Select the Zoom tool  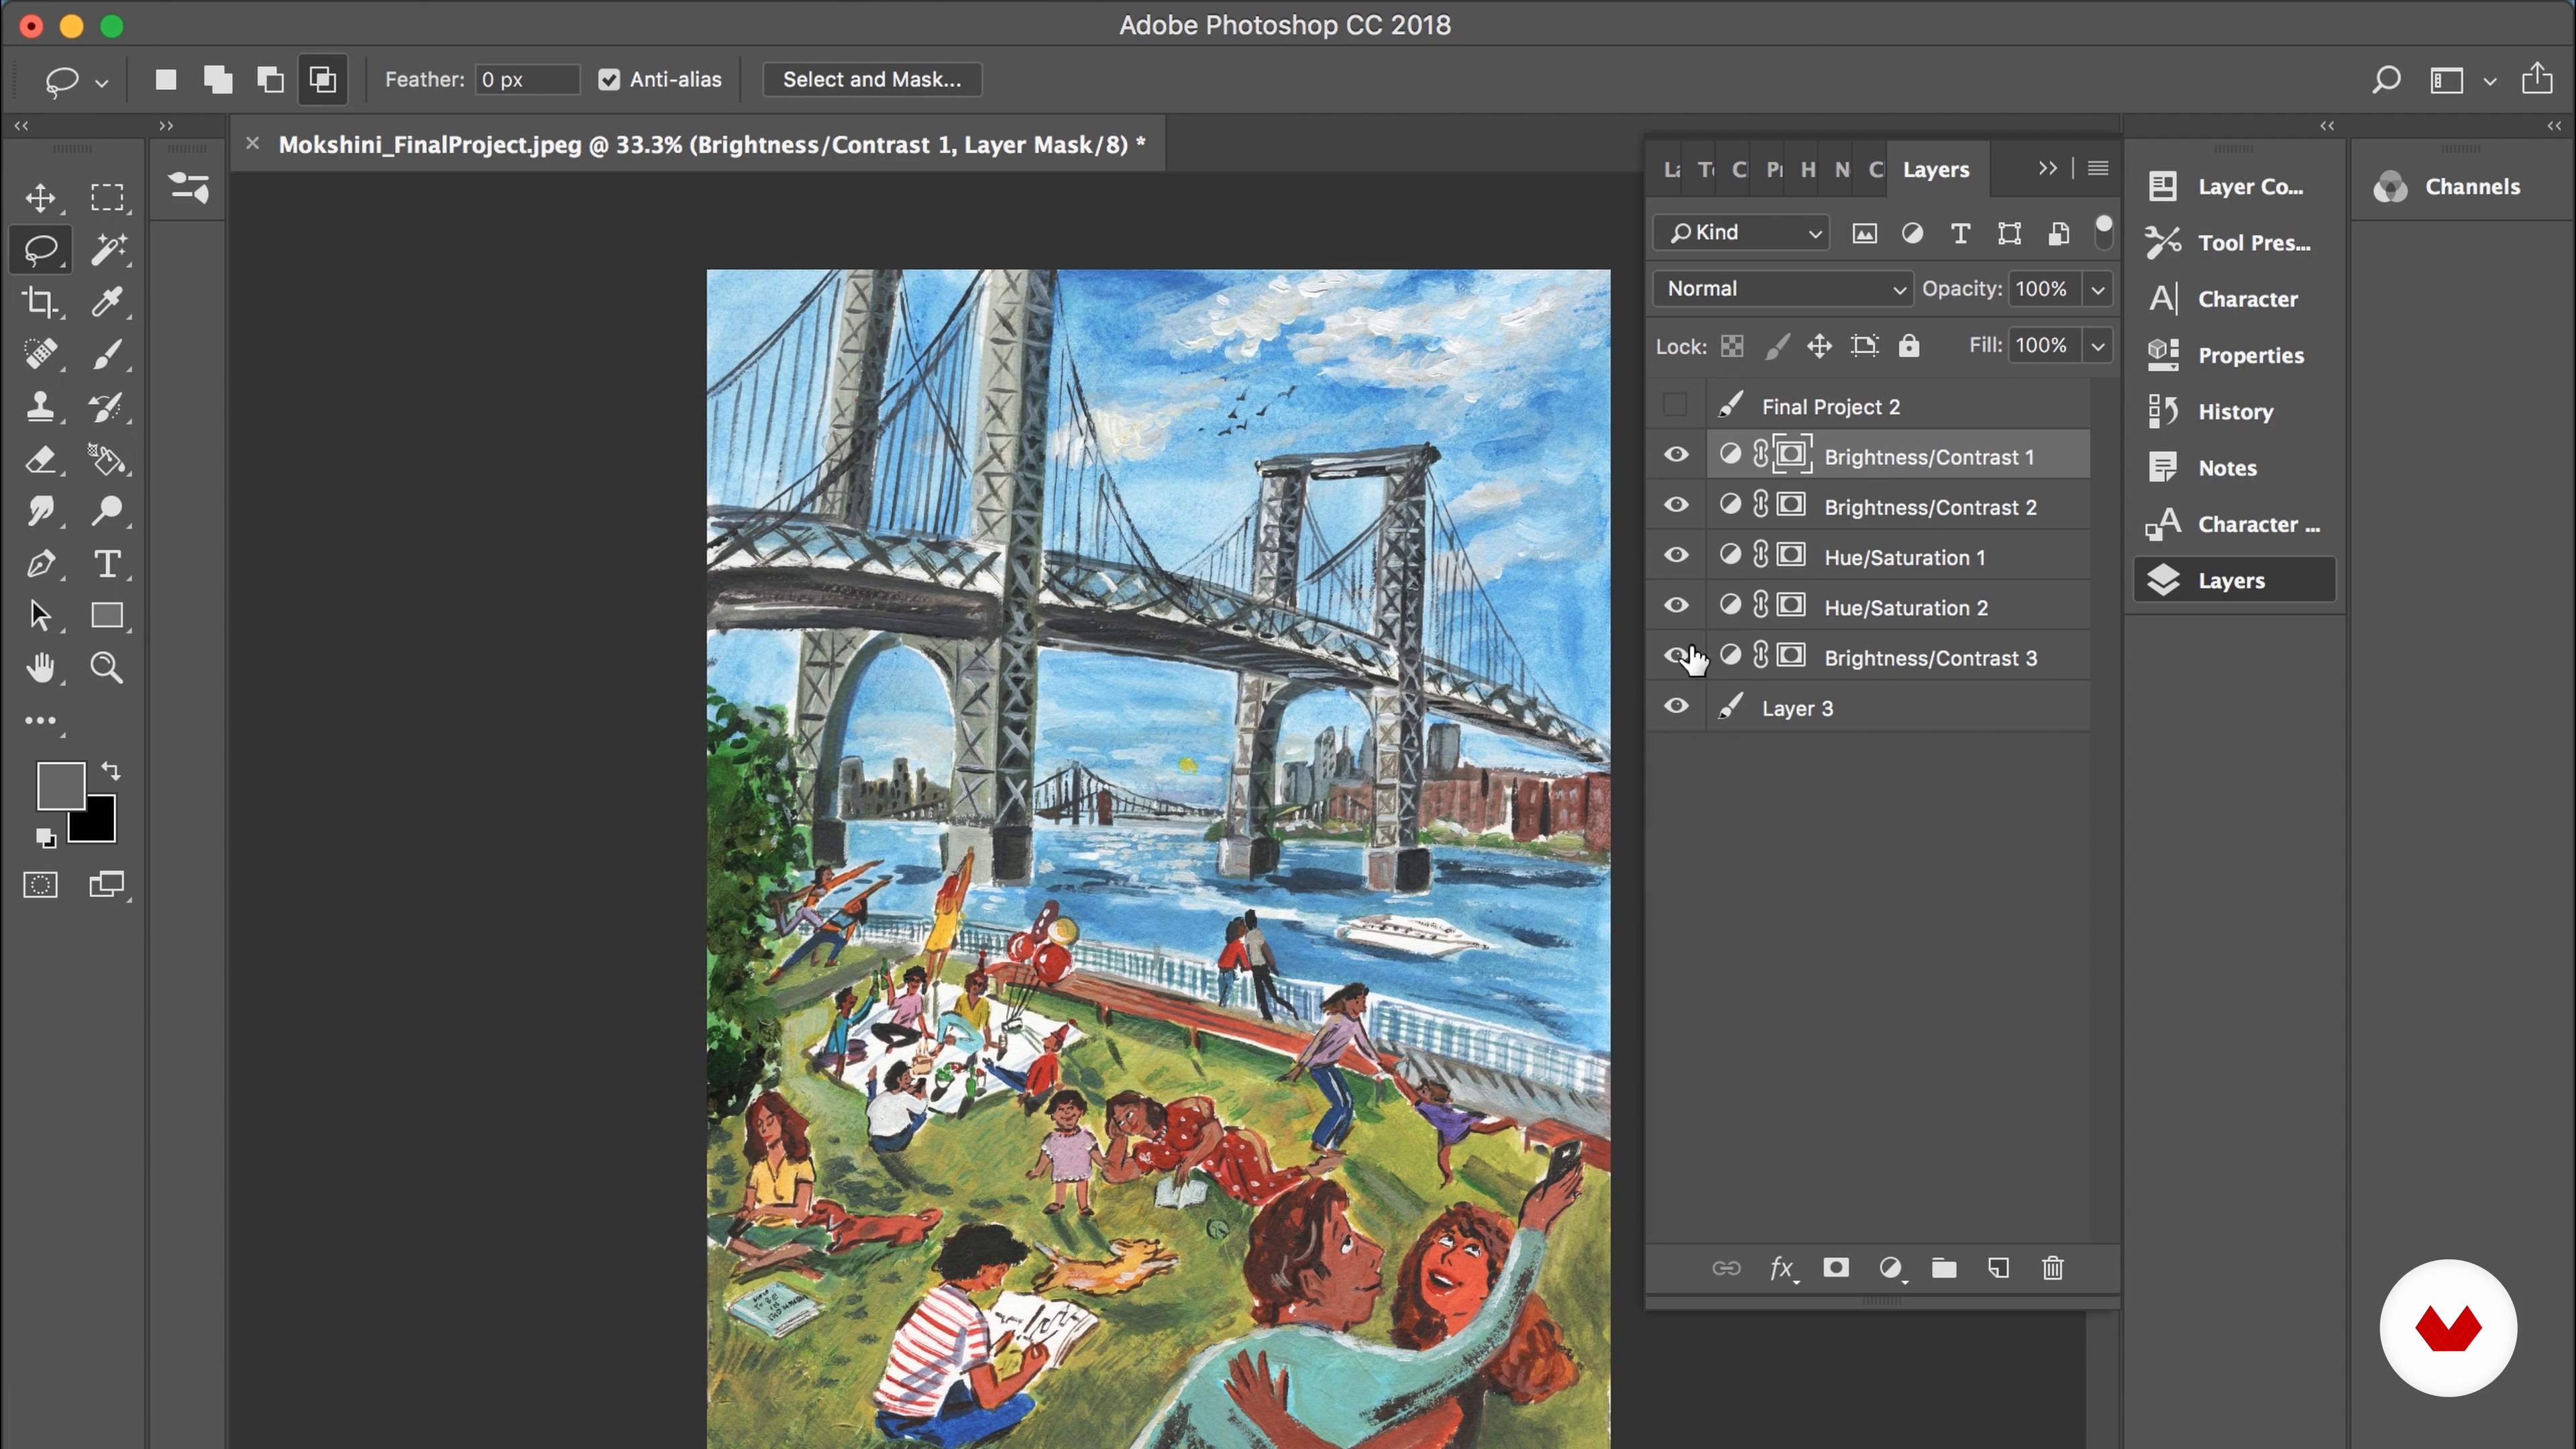pyautogui.click(x=107, y=667)
